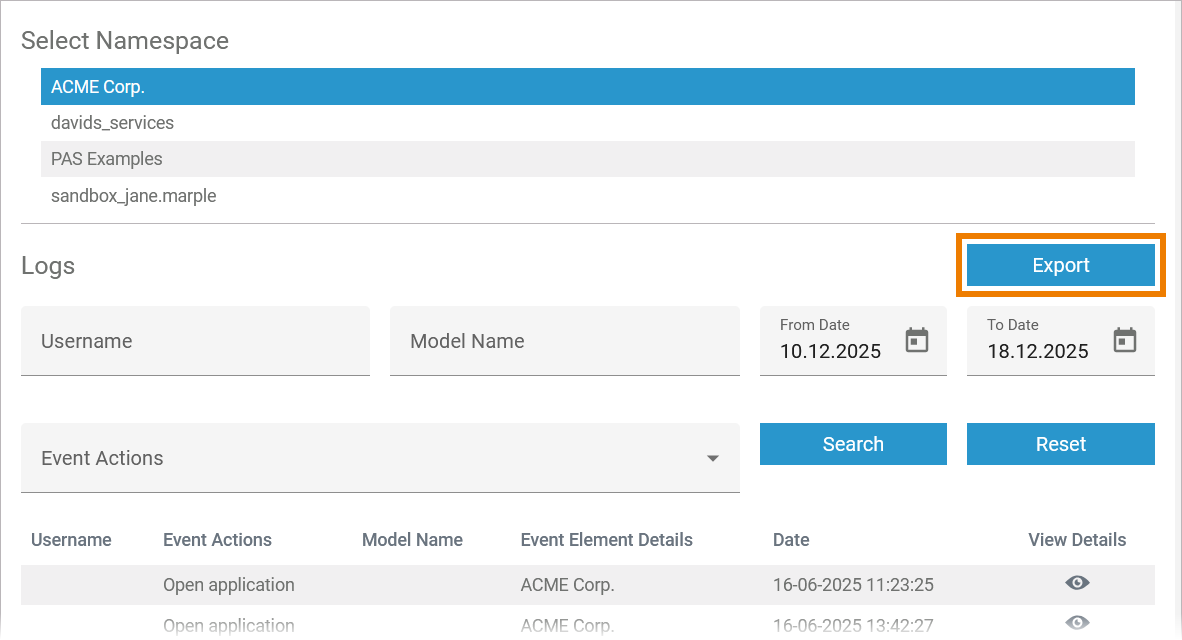Reset the log filters
The image size is (1182, 640).
click(x=1060, y=444)
